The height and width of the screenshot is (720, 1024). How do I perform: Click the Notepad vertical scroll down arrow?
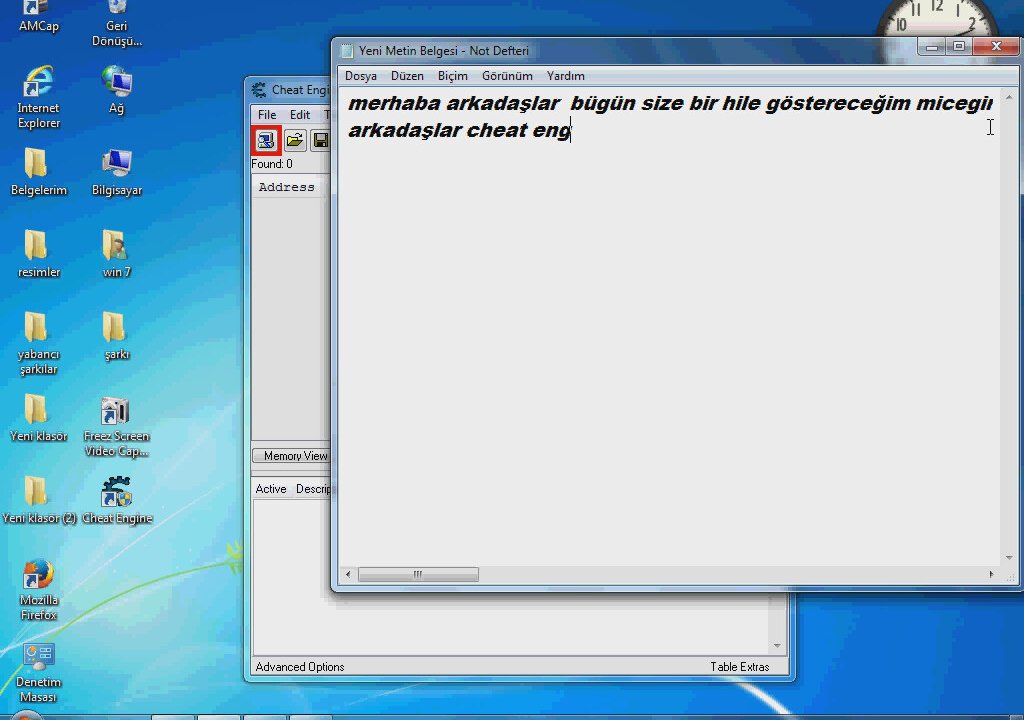click(x=1009, y=557)
